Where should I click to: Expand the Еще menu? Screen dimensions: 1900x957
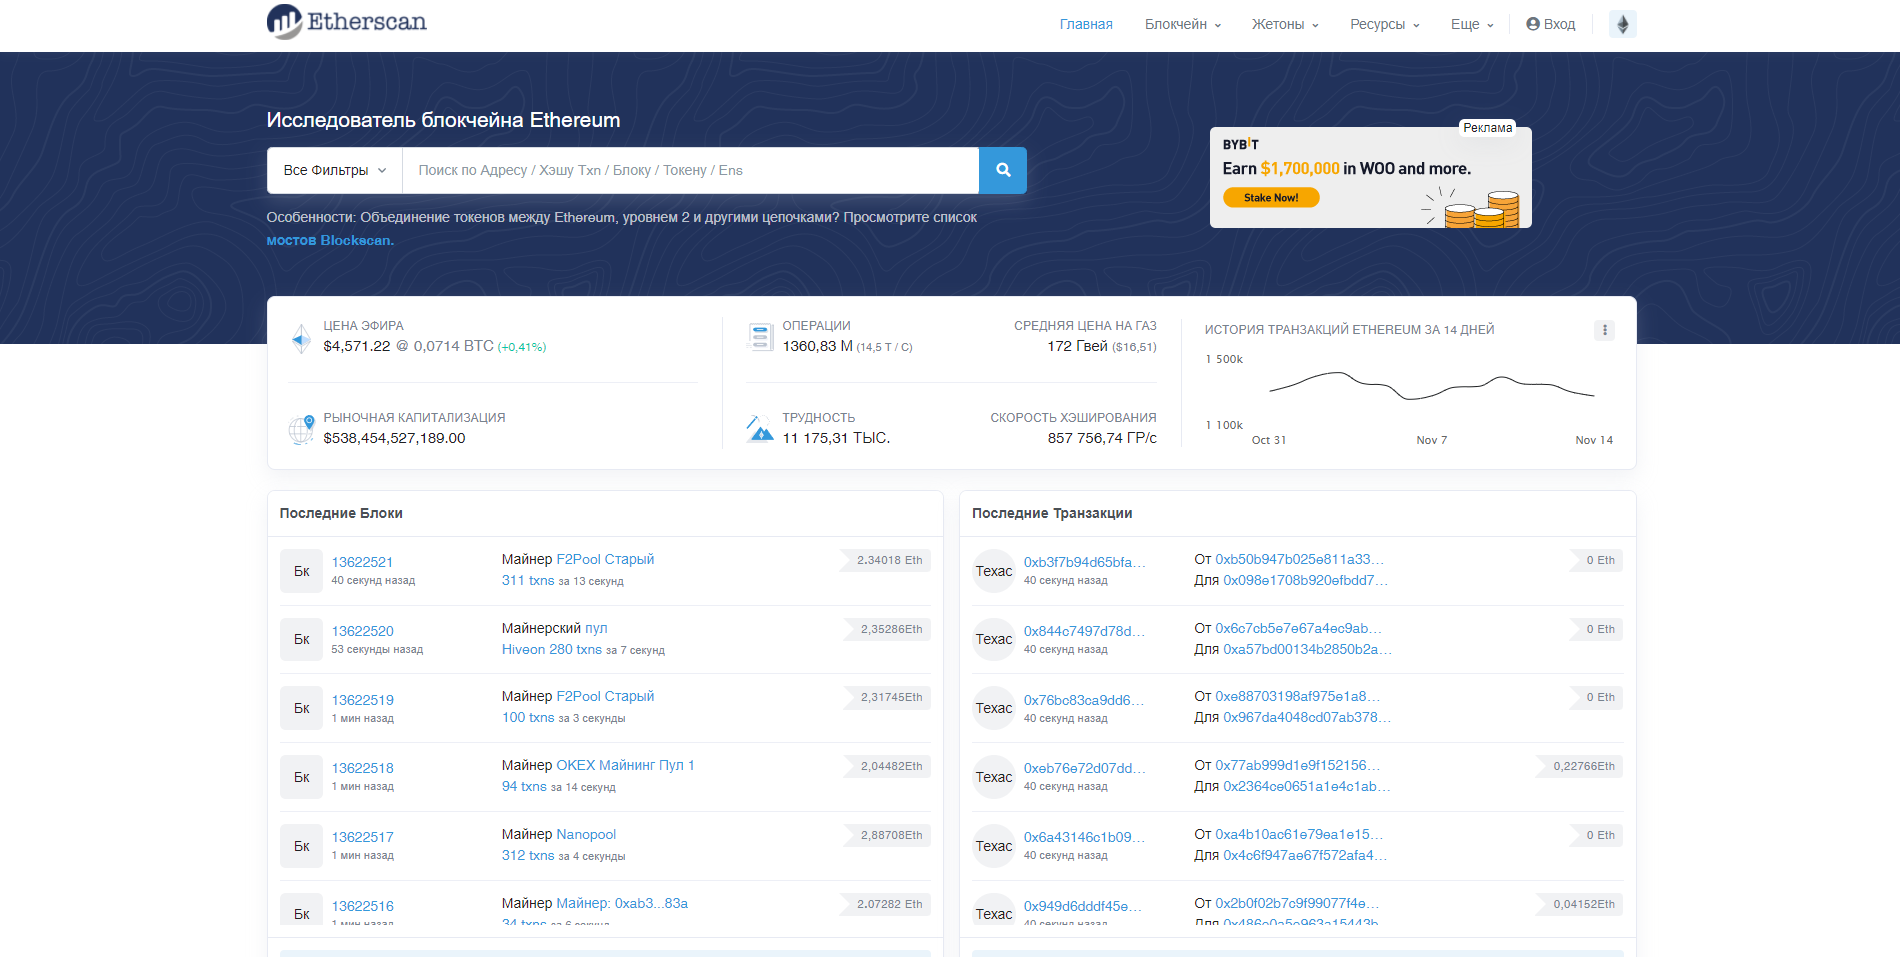pos(1472,24)
